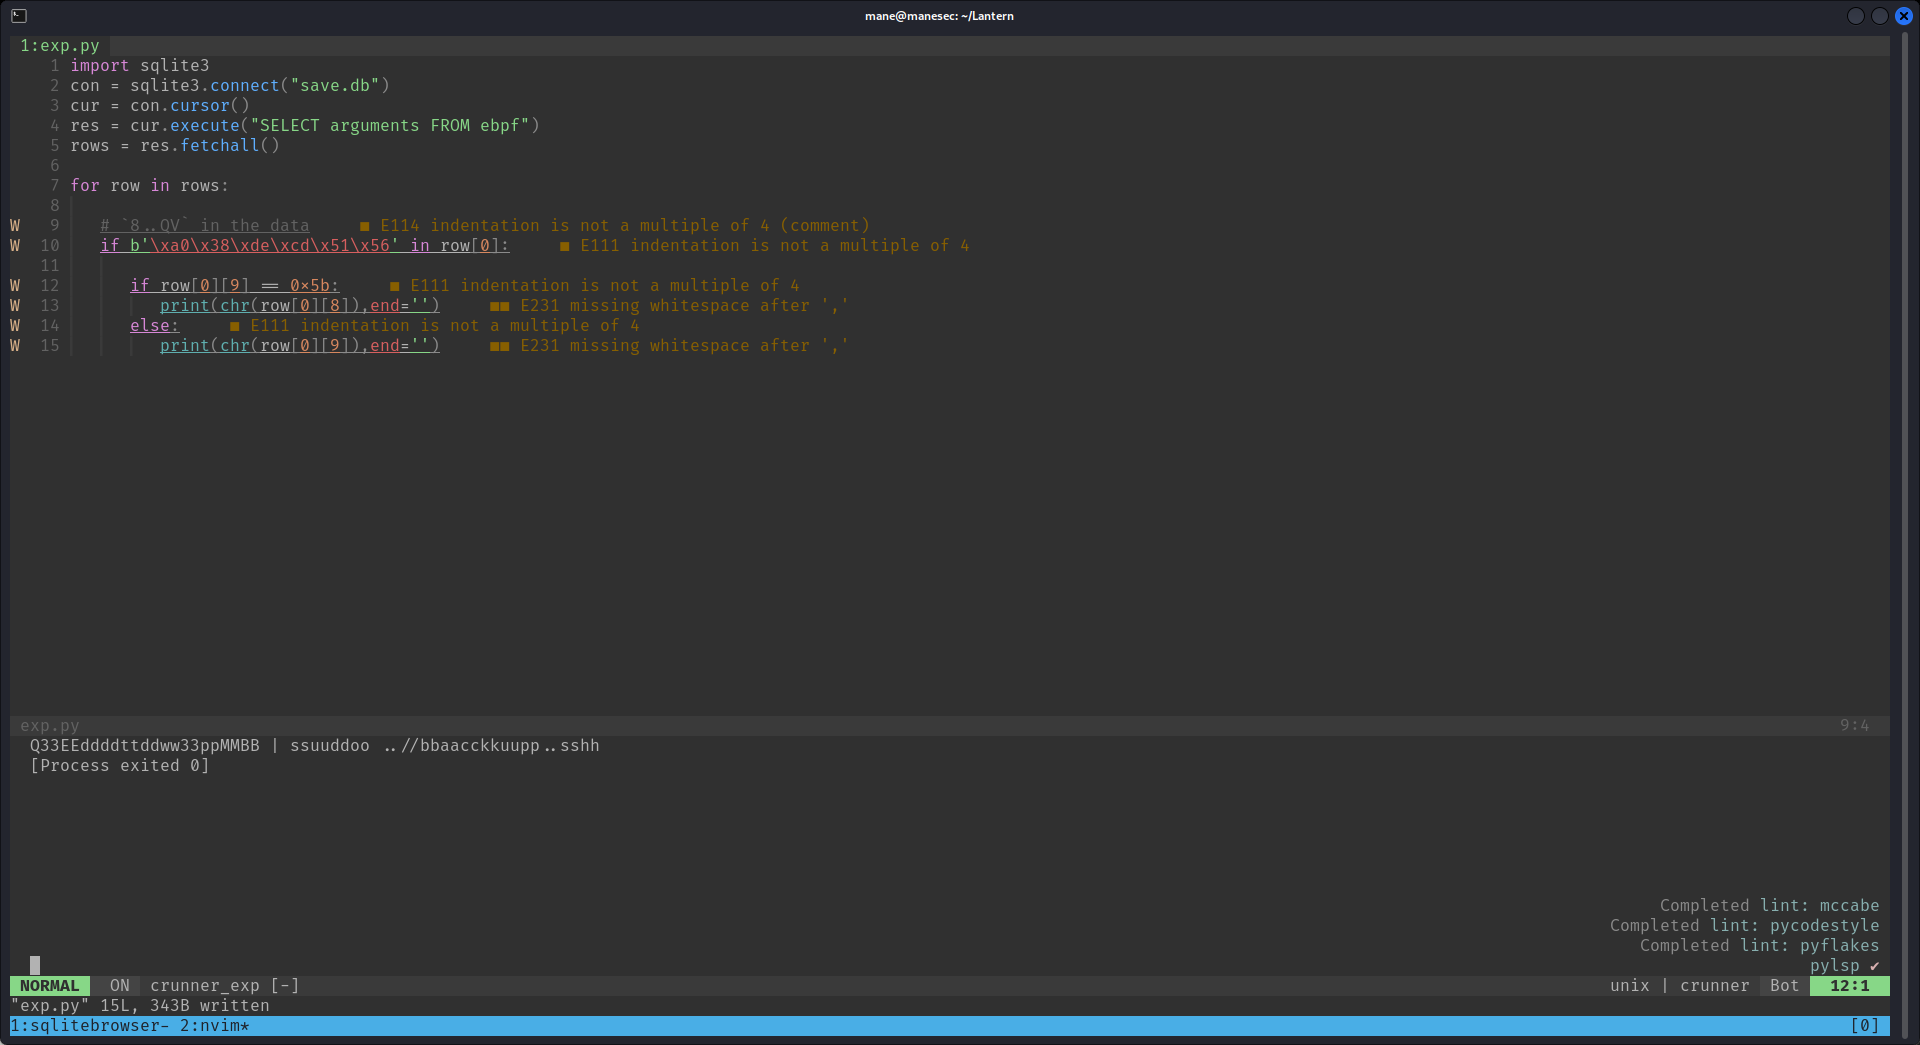Click the double-square marker on line 15
Image resolution: width=1920 pixels, height=1045 pixels.
click(500, 346)
